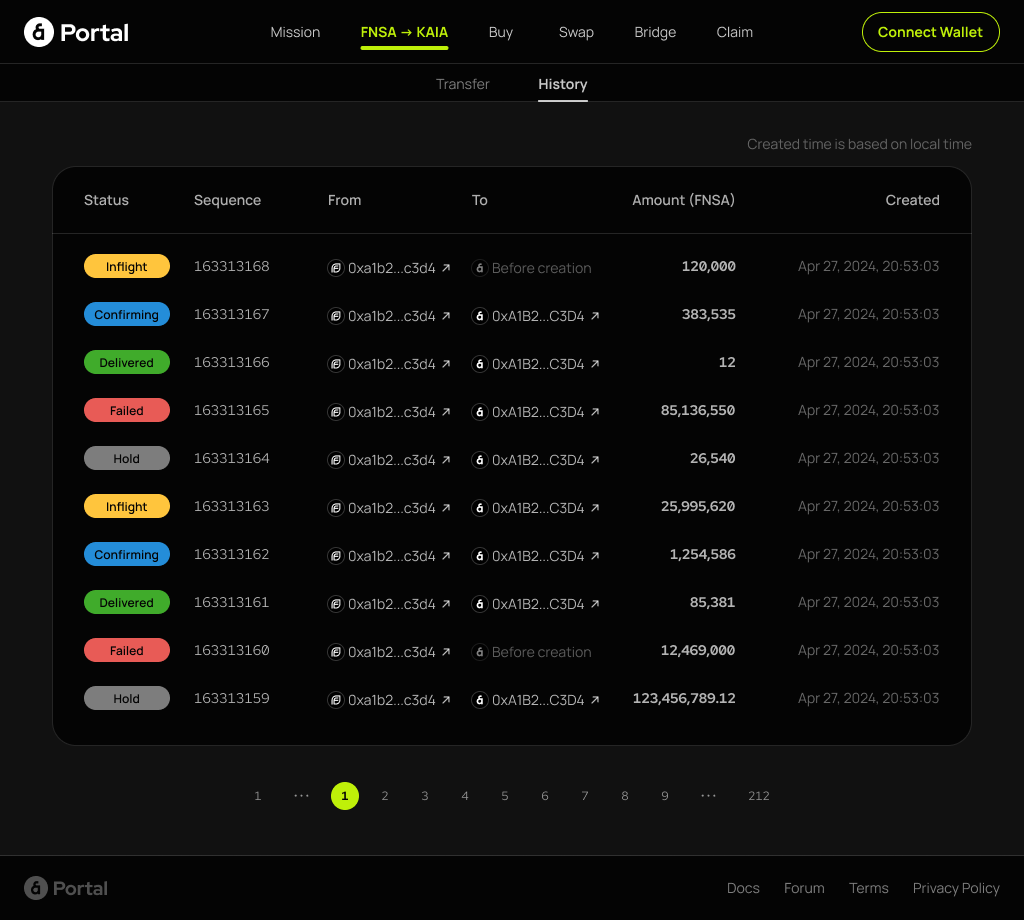Open the Mission menu item

[295, 32]
